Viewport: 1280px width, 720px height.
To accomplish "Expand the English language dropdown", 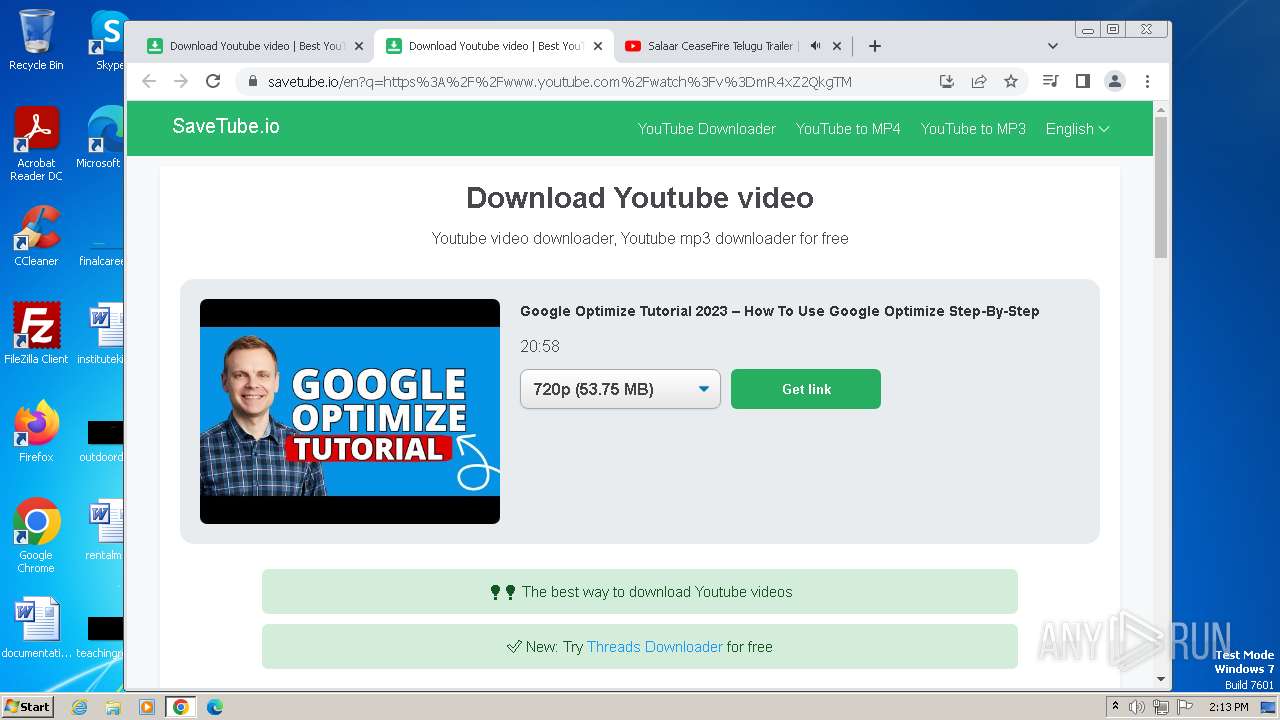I will [x=1077, y=129].
